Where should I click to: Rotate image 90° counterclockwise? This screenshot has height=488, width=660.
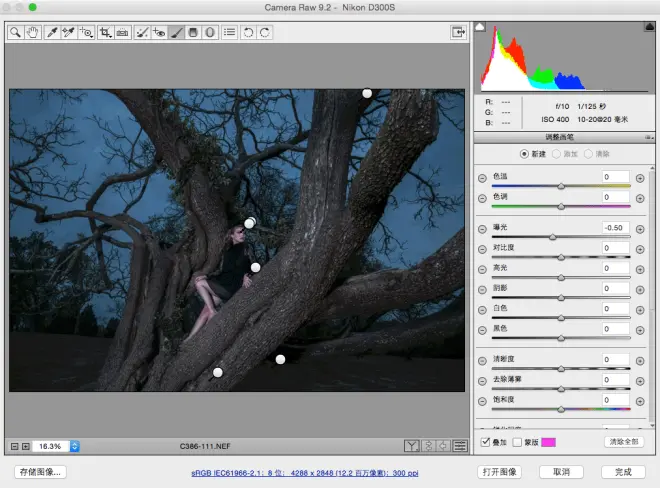[x=248, y=32]
